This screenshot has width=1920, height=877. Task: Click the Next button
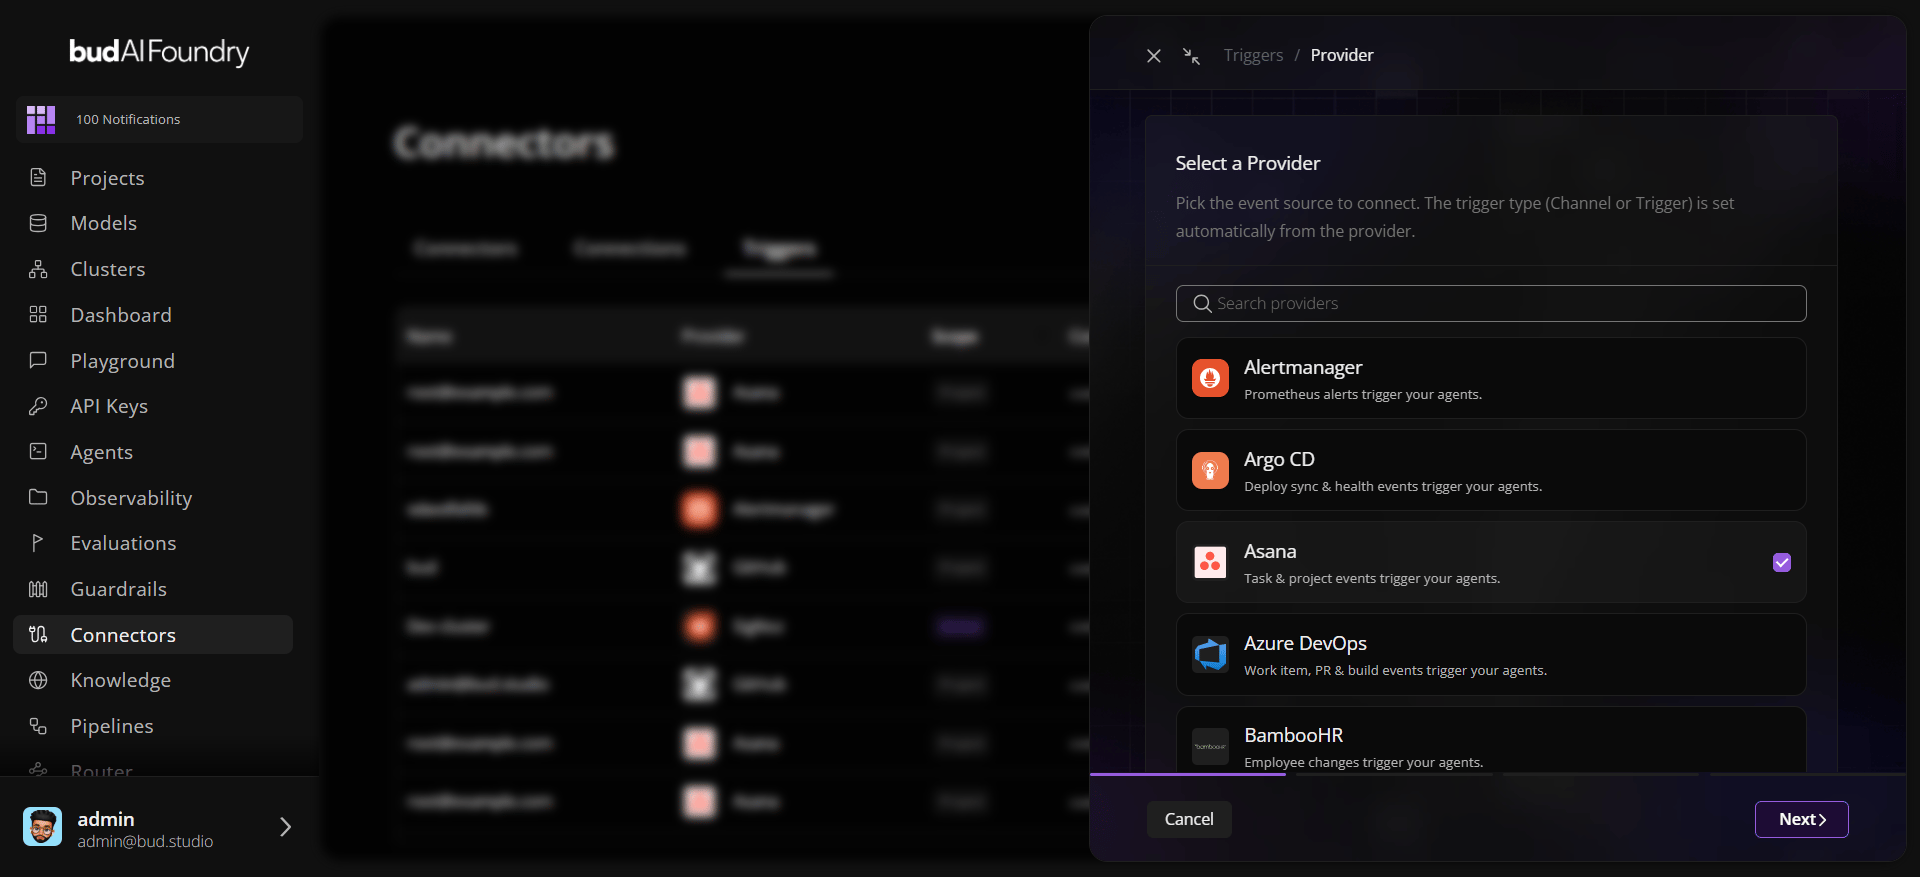1801,819
